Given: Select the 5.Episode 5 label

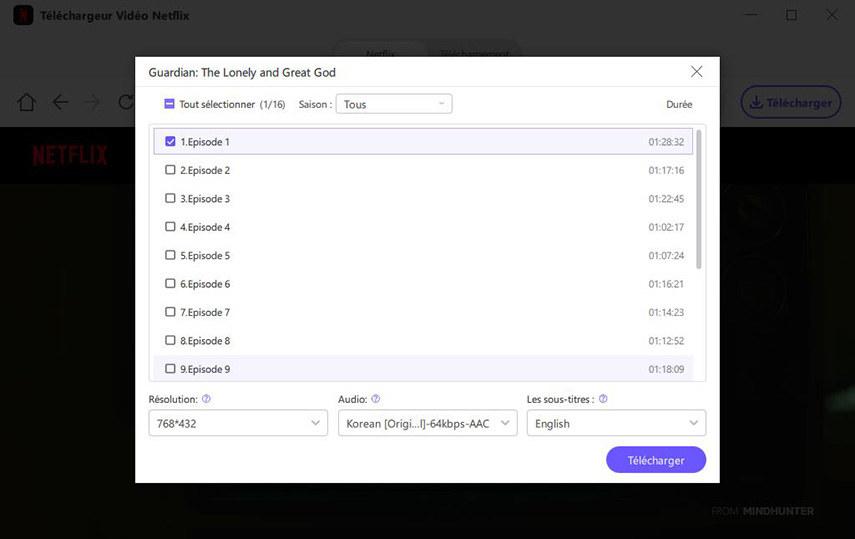Looking at the screenshot, I should coord(205,255).
